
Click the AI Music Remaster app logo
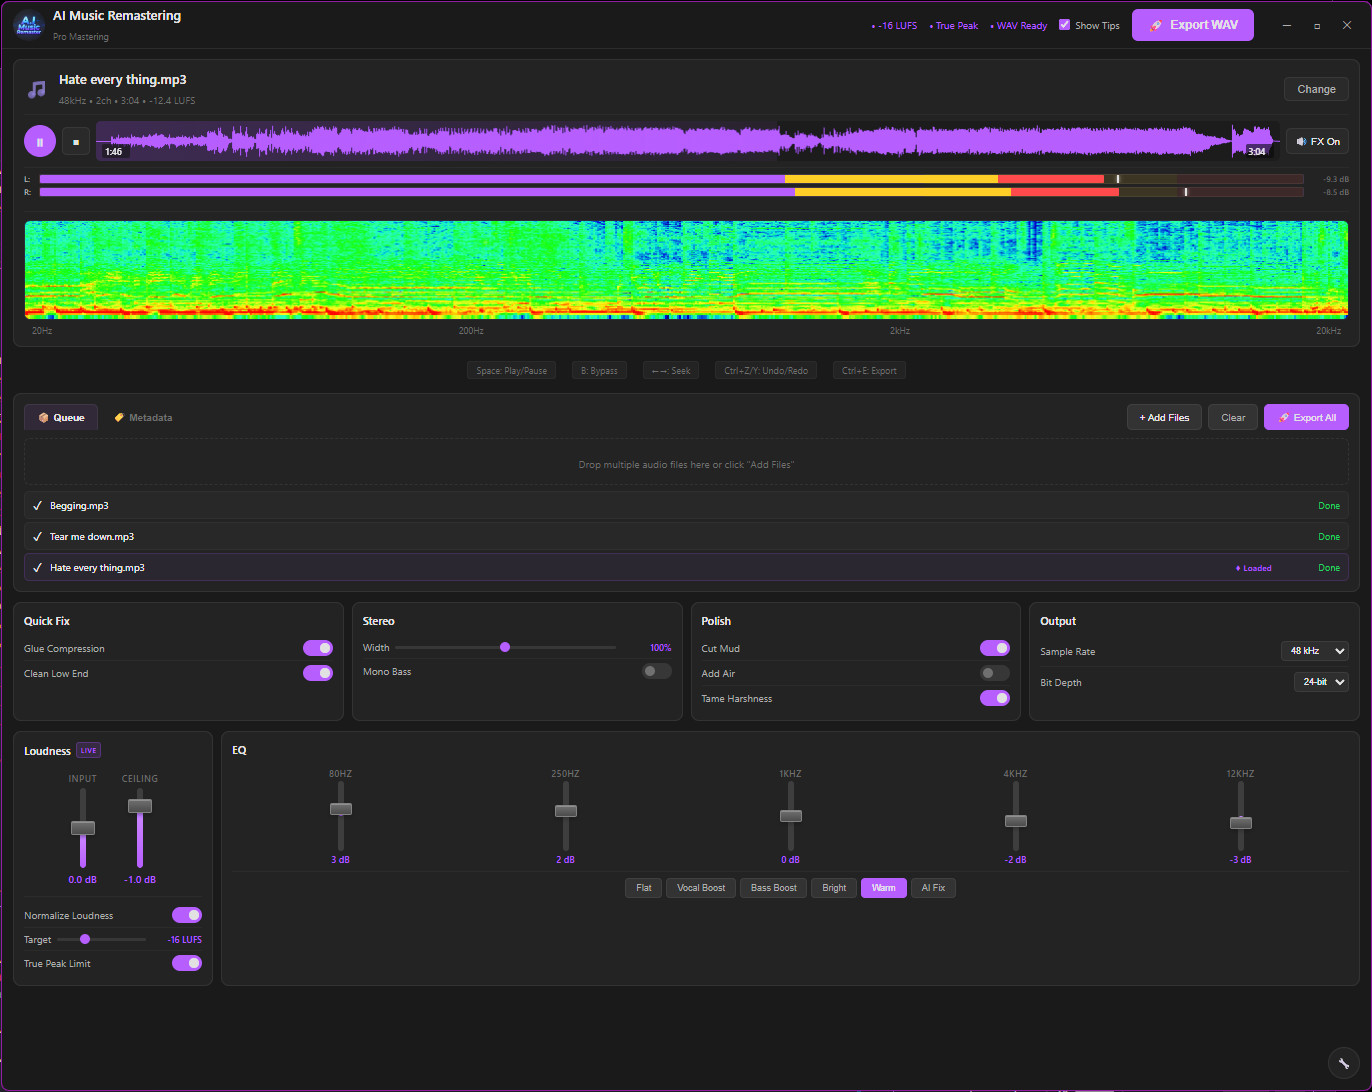tap(29, 25)
